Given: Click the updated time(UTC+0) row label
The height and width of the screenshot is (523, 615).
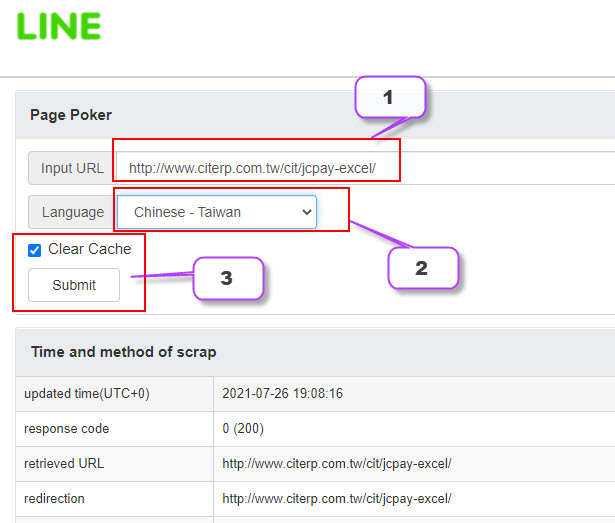Looking at the screenshot, I should pyautogui.click(x=87, y=394).
